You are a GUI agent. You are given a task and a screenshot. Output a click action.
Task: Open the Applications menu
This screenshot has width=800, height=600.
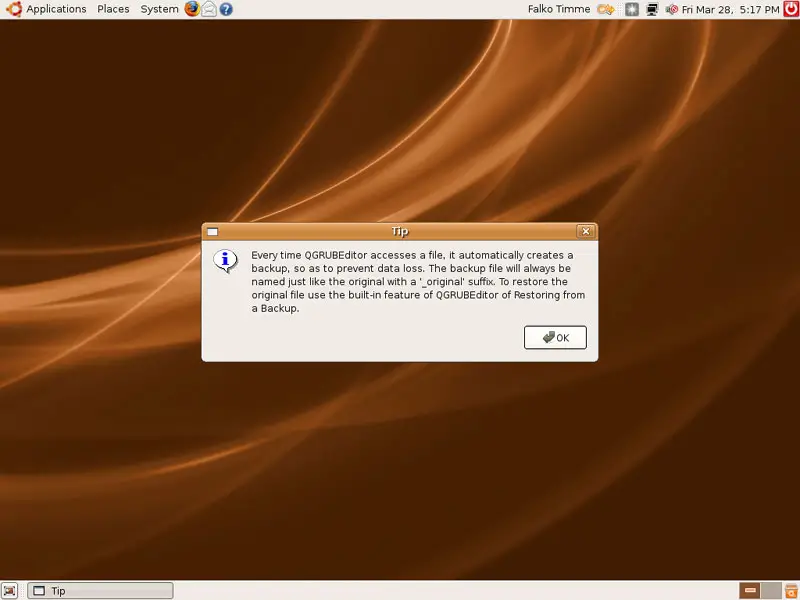pyautogui.click(x=56, y=9)
